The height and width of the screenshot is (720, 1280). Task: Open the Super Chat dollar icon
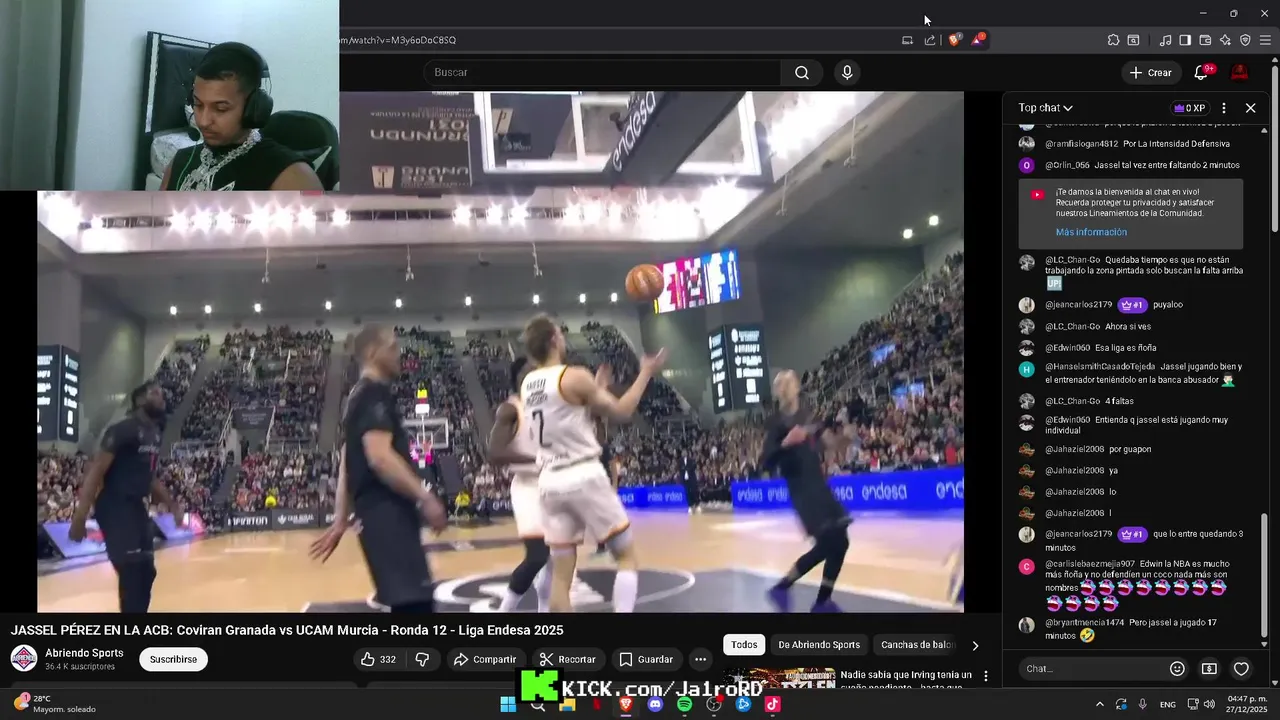pyautogui.click(x=1209, y=668)
